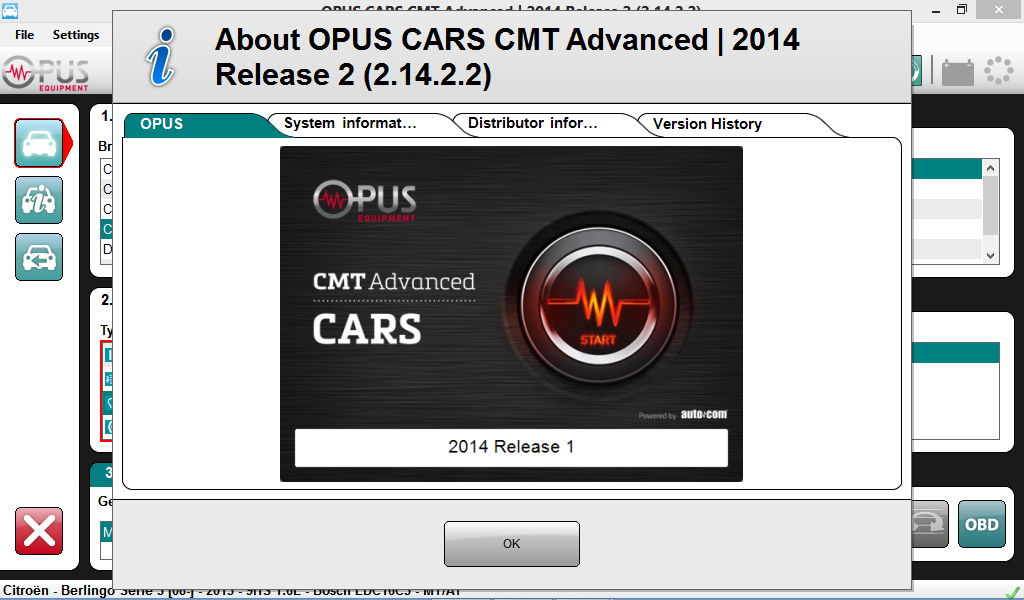Click the app car icon in title bar

coord(9,10)
